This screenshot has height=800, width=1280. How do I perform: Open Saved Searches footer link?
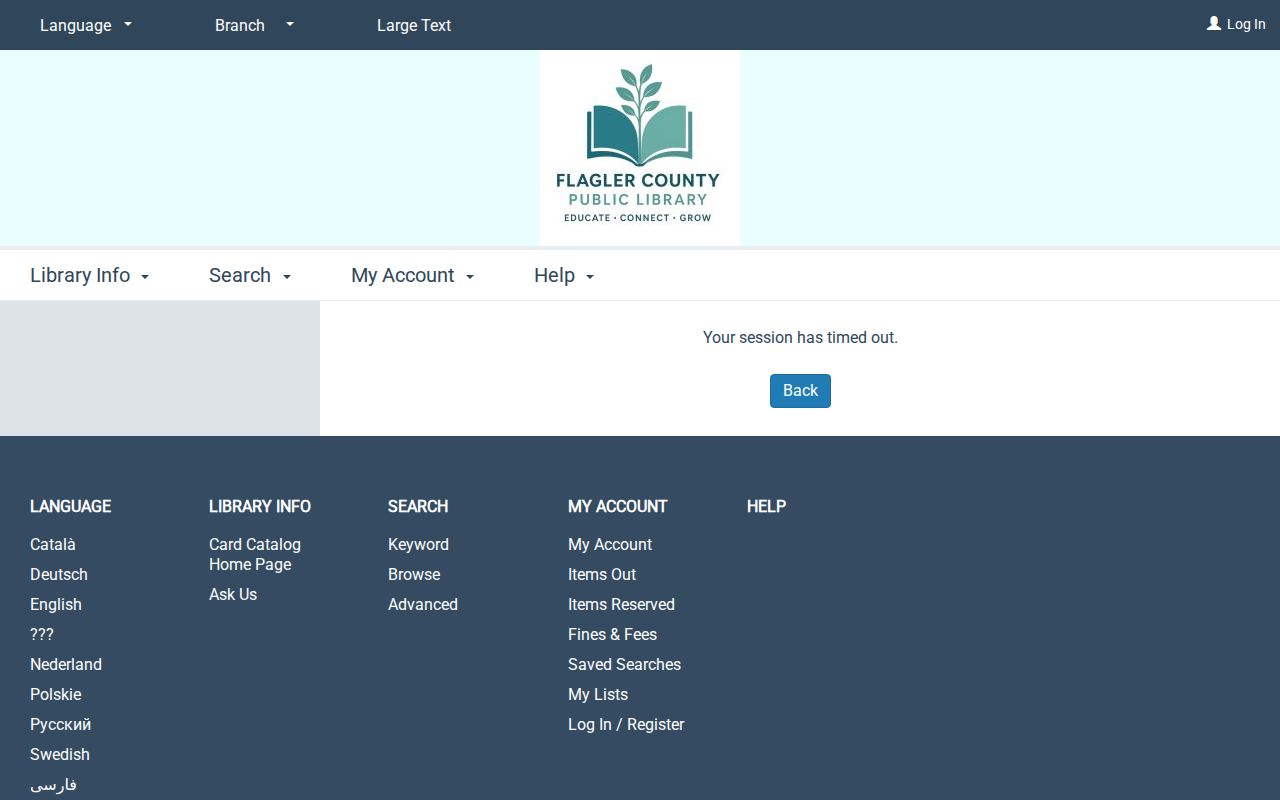[624, 664]
